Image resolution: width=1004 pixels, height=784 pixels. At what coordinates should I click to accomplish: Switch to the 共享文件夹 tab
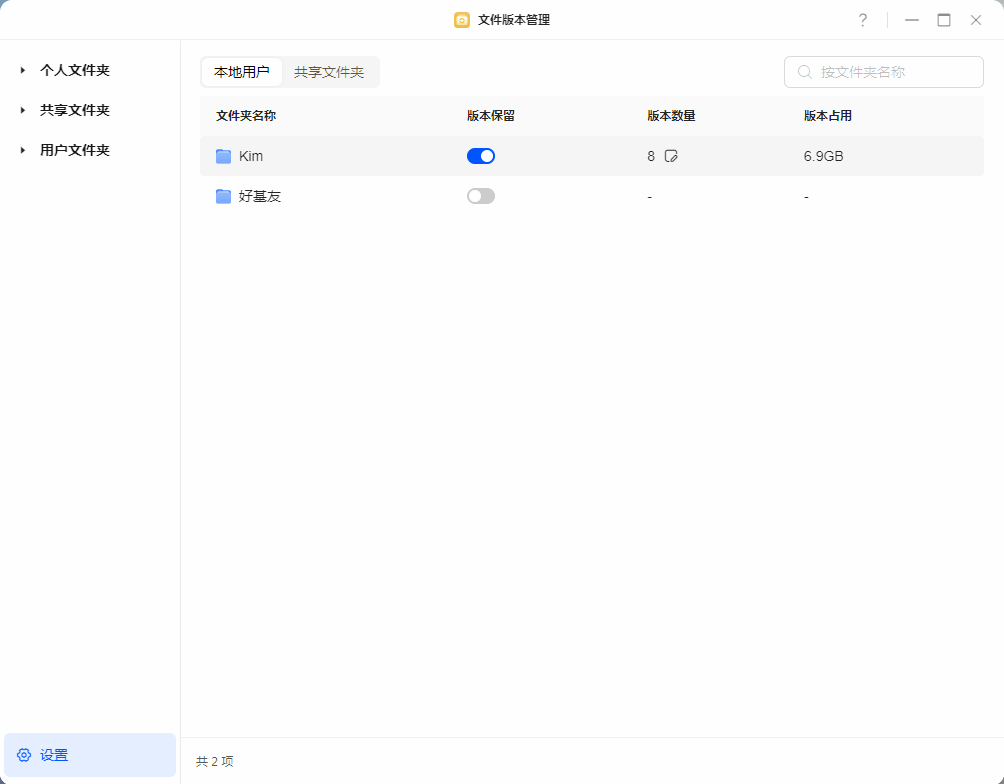(x=329, y=72)
